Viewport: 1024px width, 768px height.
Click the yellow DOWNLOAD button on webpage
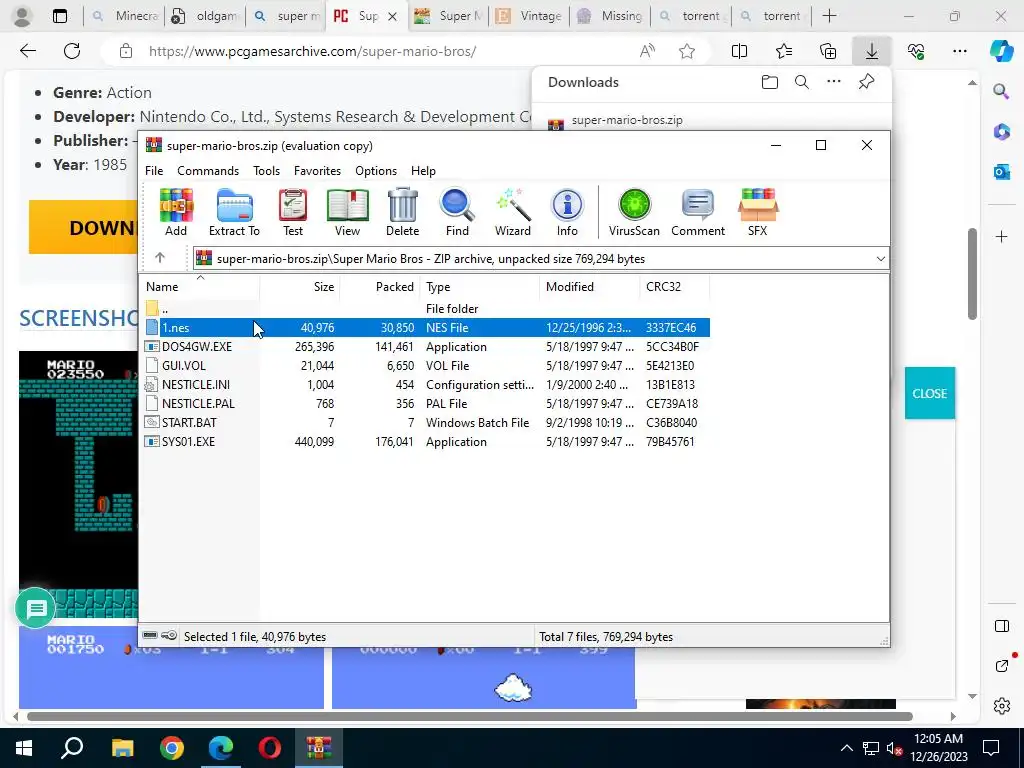pyautogui.click(x=84, y=227)
